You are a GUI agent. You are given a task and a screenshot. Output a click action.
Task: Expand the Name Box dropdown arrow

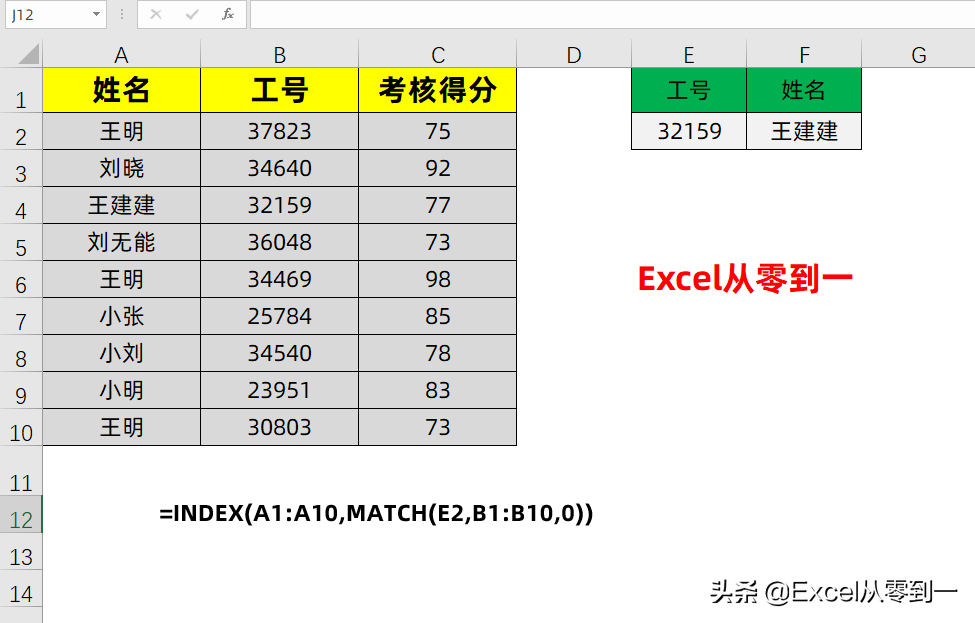pos(96,14)
